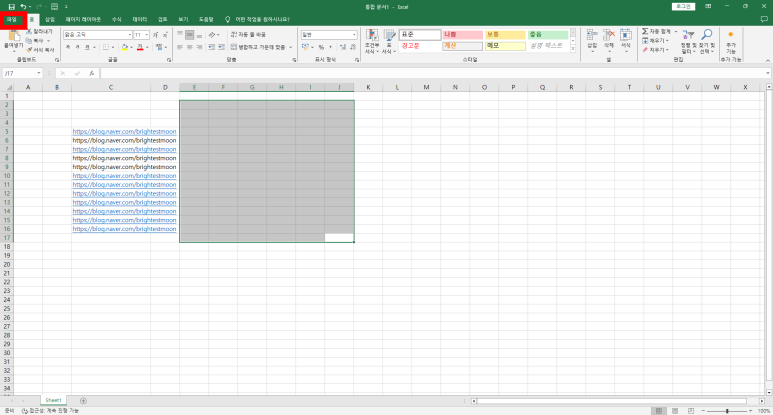Open the 보기 view tab
Viewport: 773px width, 415px height.
(183, 19)
